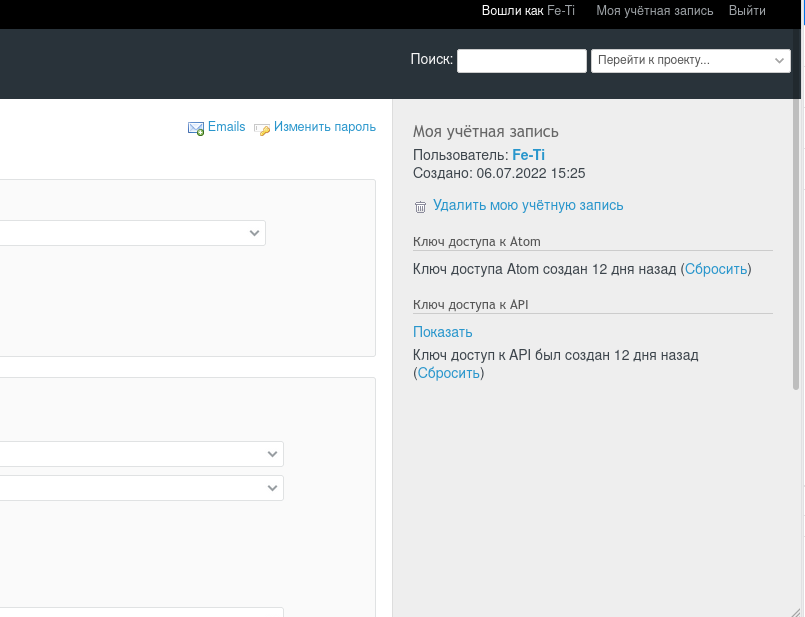
Task: Reset the Atom access key via Сбросить
Action: tap(715, 269)
